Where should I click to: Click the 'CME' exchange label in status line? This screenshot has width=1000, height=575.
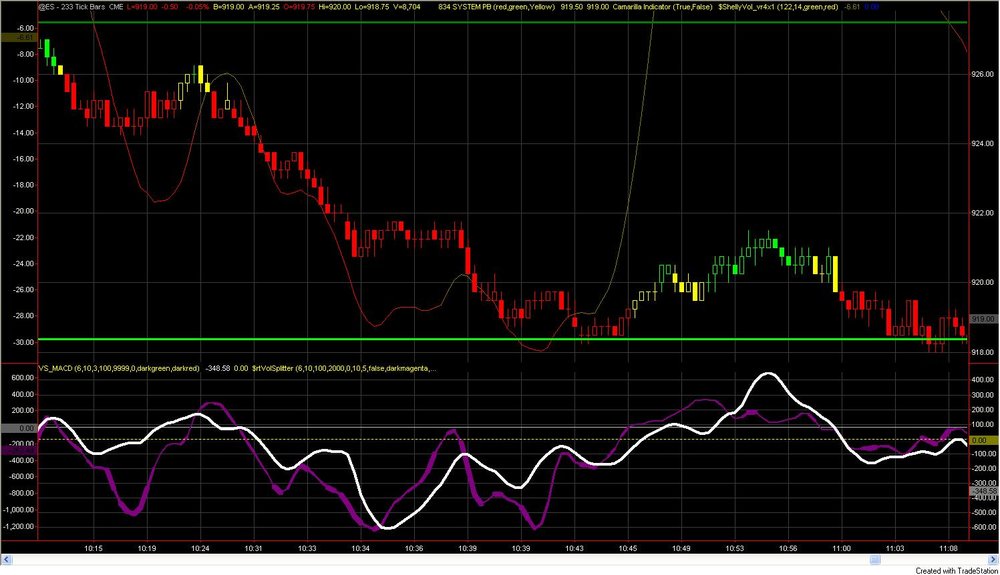point(116,7)
